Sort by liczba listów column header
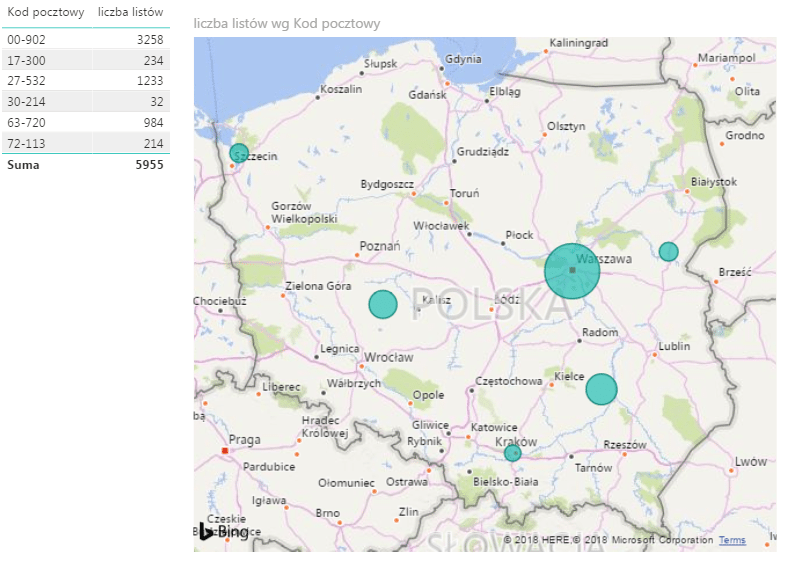 pos(132,14)
